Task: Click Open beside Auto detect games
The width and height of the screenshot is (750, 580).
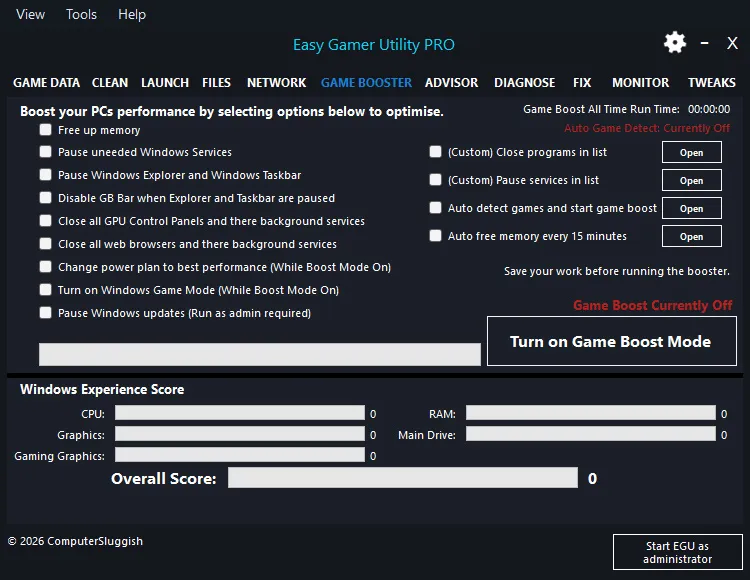Action: click(x=692, y=208)
